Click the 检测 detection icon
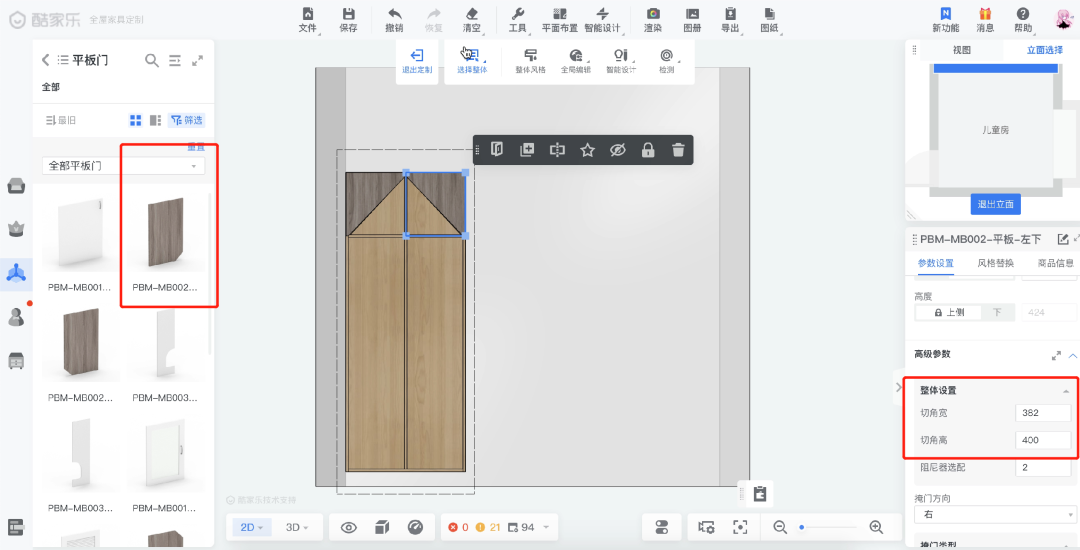Viewport: 1080px width, 550px height. (x=666, y=55)
